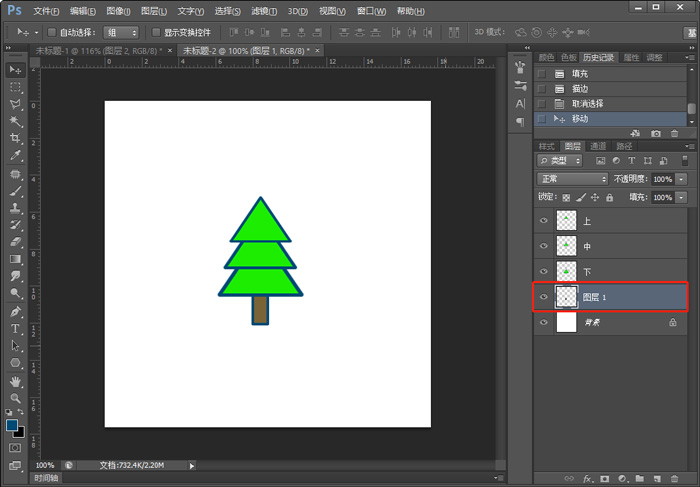This screenshot has height=487, width=700.
Task: Open the 组 auto-select dropdown
Action: point(121,32)
